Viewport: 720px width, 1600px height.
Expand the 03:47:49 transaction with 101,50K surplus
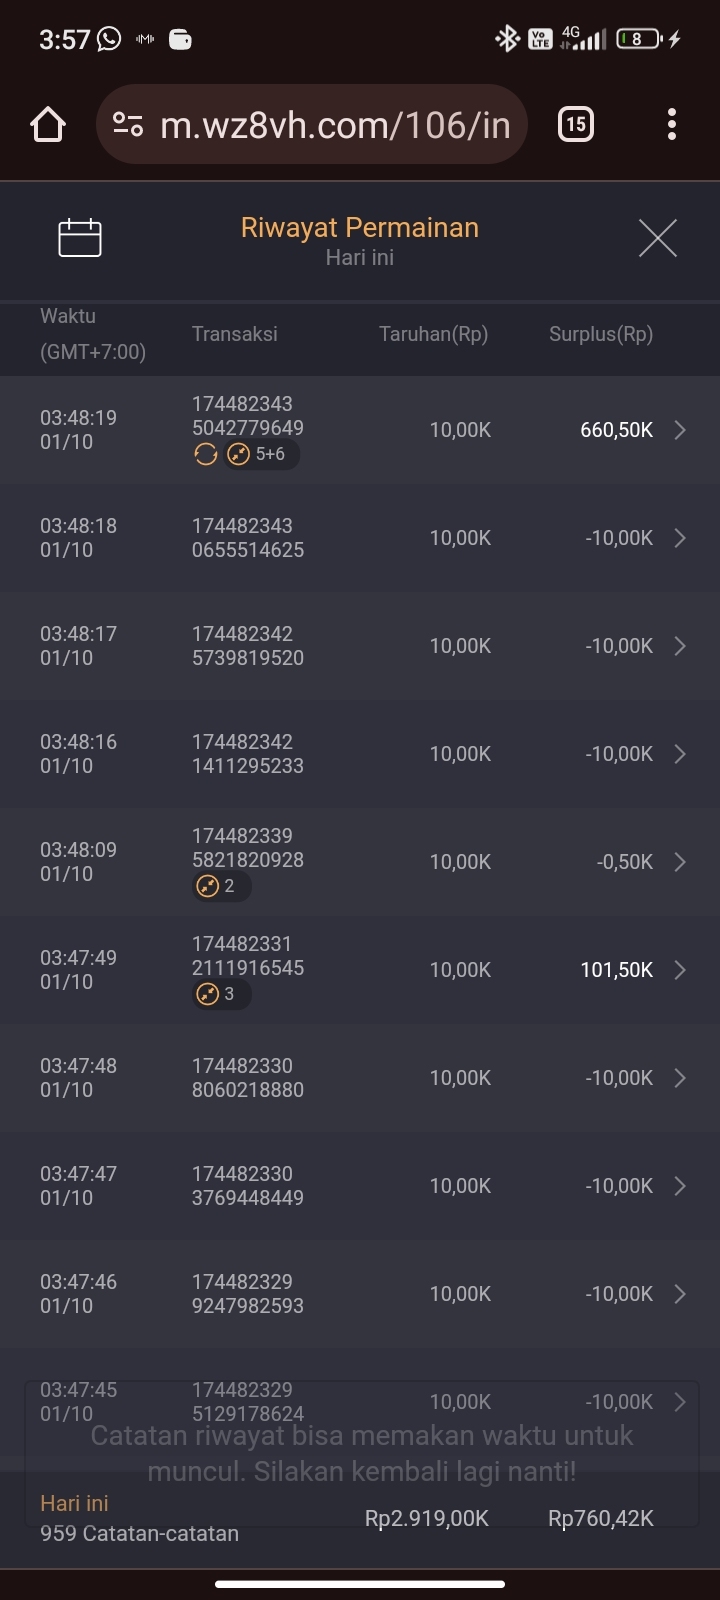(680, 970)
